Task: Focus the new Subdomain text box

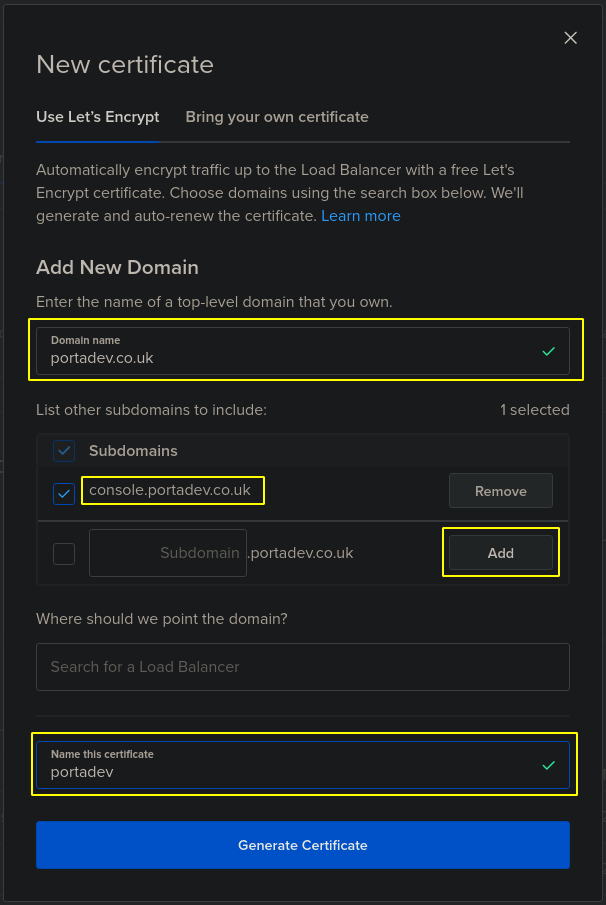Action: click(168, 553)
